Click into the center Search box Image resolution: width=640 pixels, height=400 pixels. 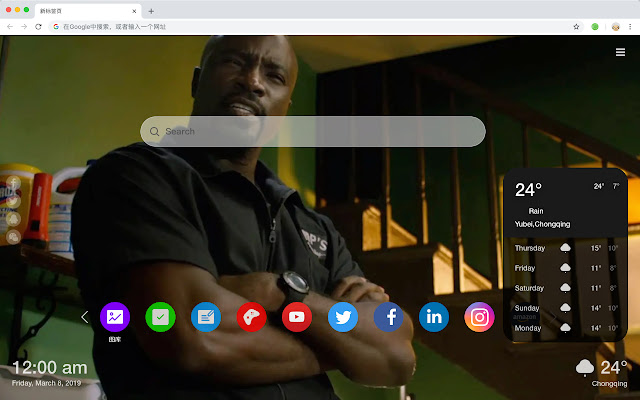(313, 131)
